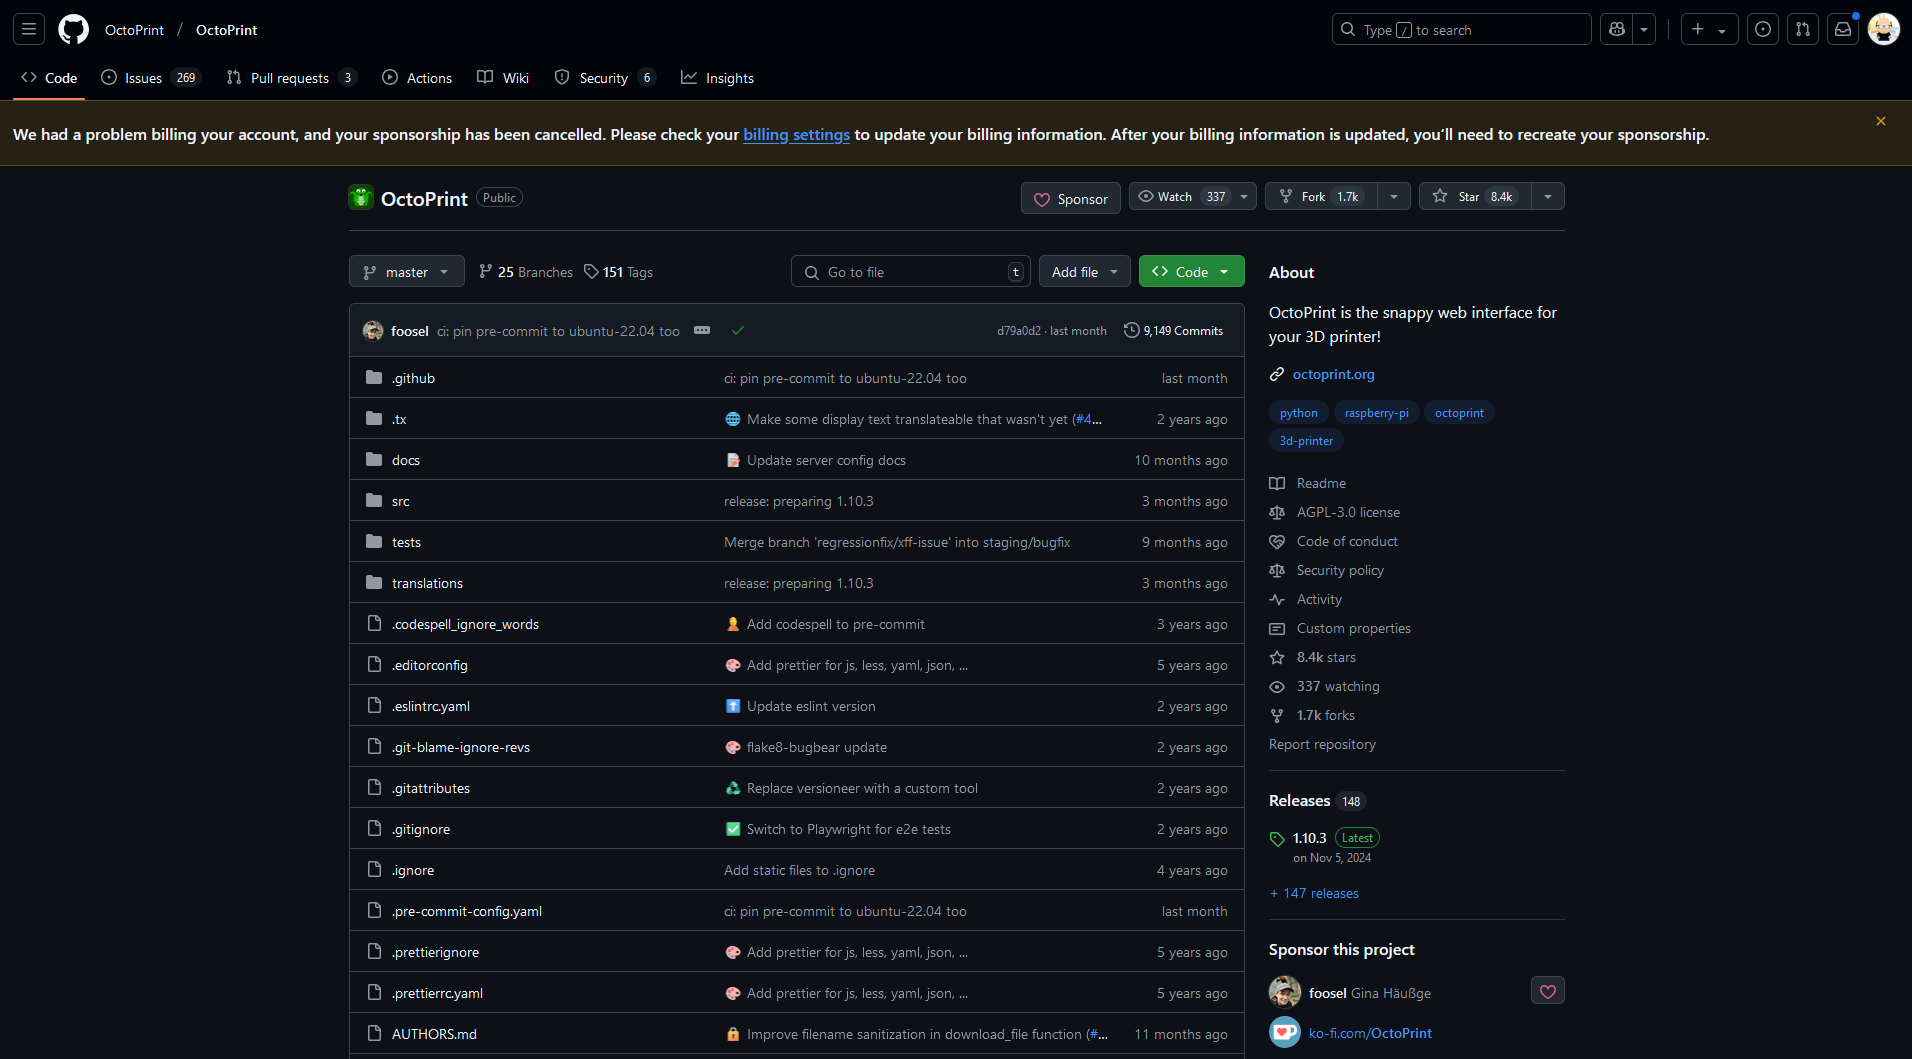The height and width of the screenshot is (1059, 1912).
Task: Open the Wiki tab
Action: coord(503,78)
